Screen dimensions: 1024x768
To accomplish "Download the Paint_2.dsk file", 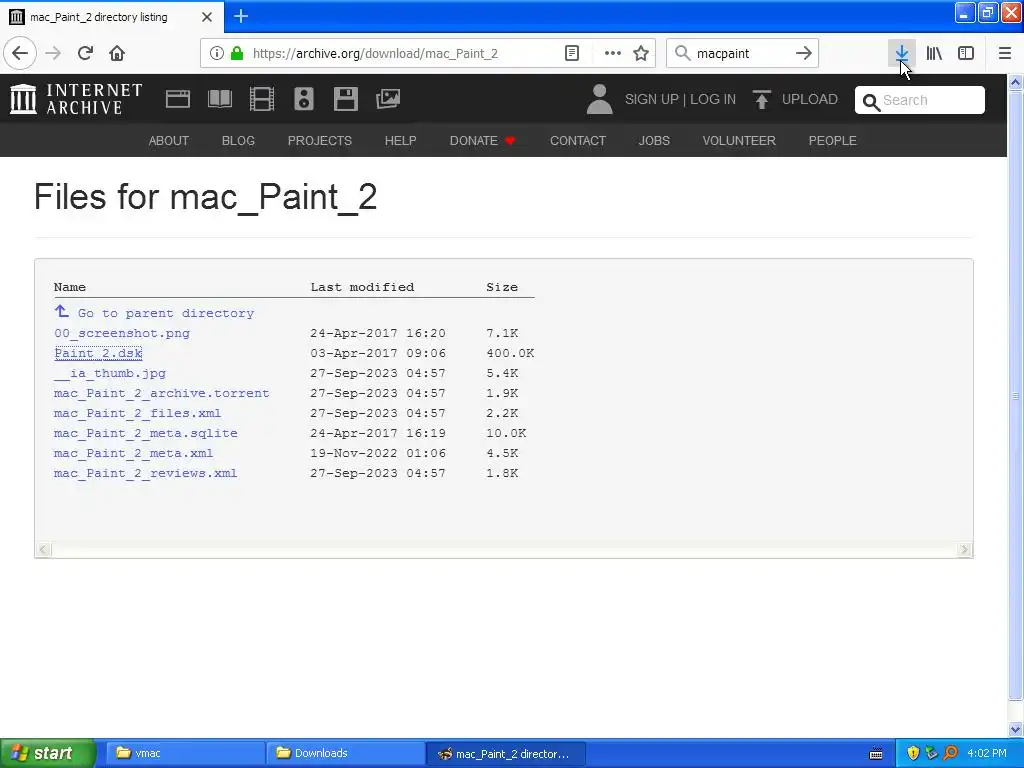I will 98,353.
